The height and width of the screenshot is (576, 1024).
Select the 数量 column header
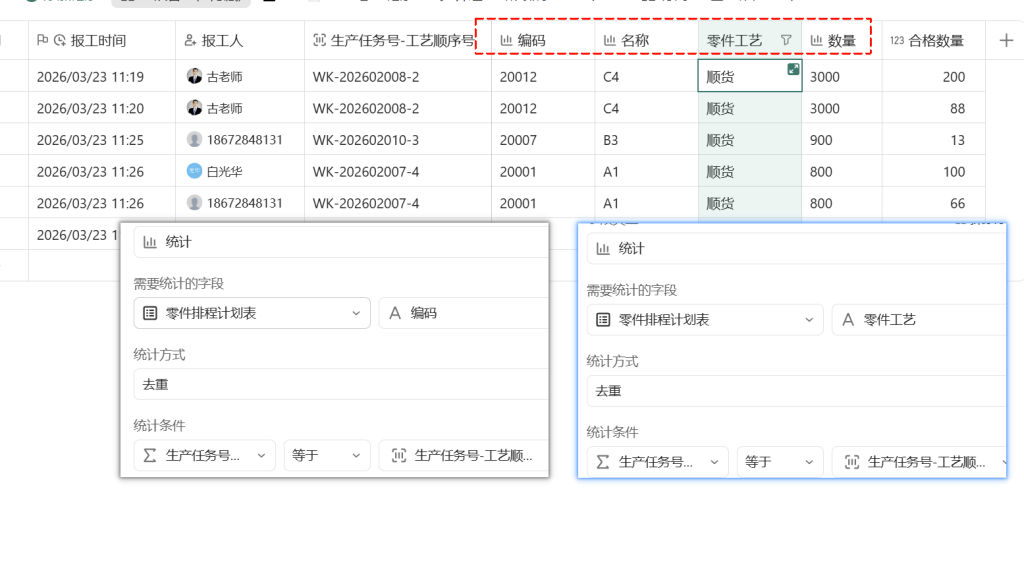point(842,40)
